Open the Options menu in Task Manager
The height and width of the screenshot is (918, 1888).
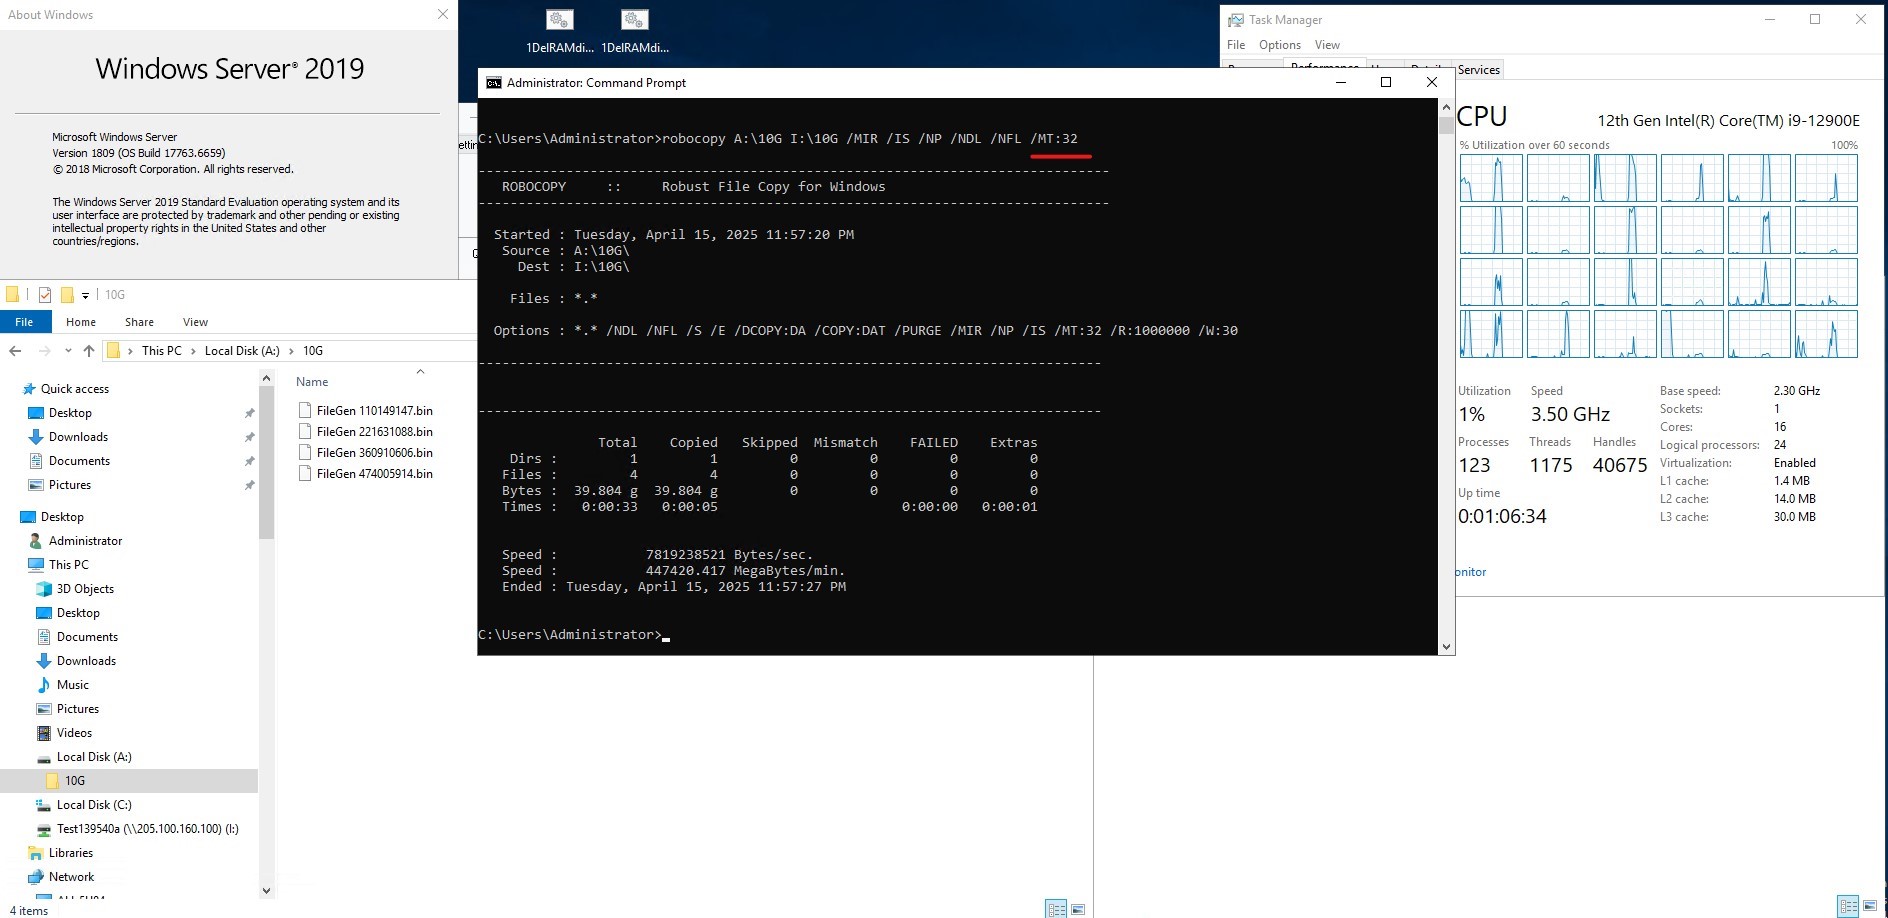(1279, 45)
